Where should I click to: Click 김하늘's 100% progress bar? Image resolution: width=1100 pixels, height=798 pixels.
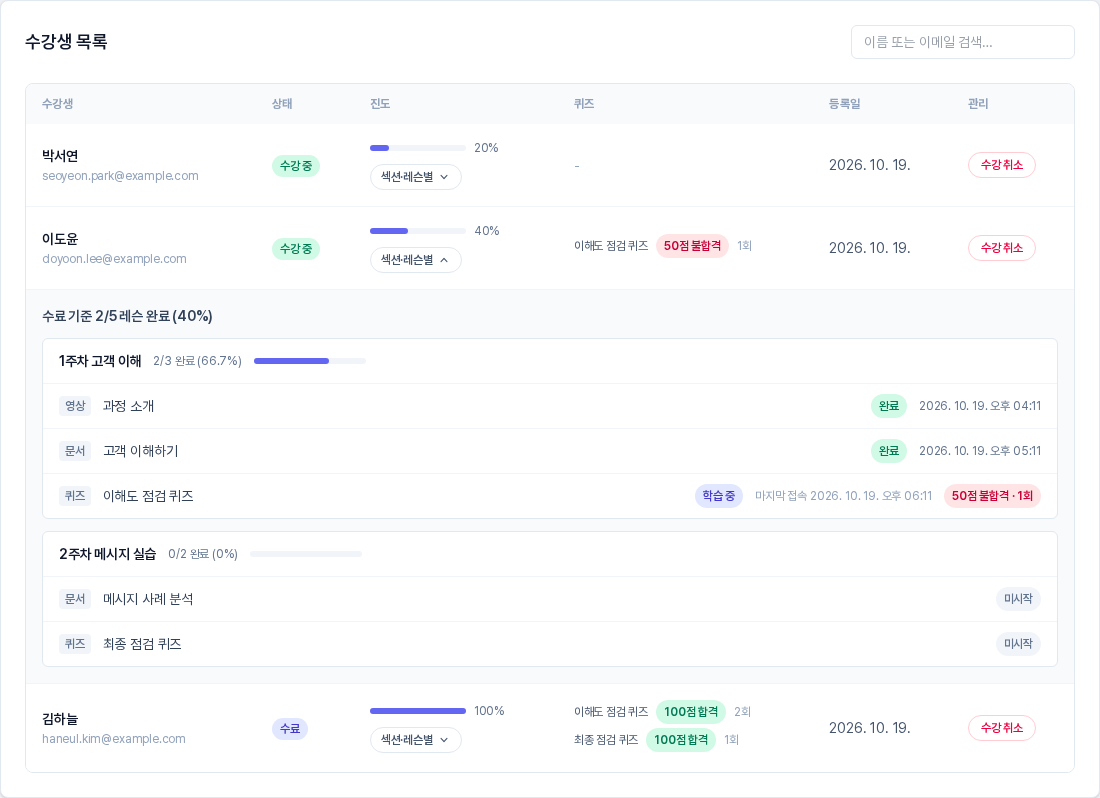click(418, 711)
